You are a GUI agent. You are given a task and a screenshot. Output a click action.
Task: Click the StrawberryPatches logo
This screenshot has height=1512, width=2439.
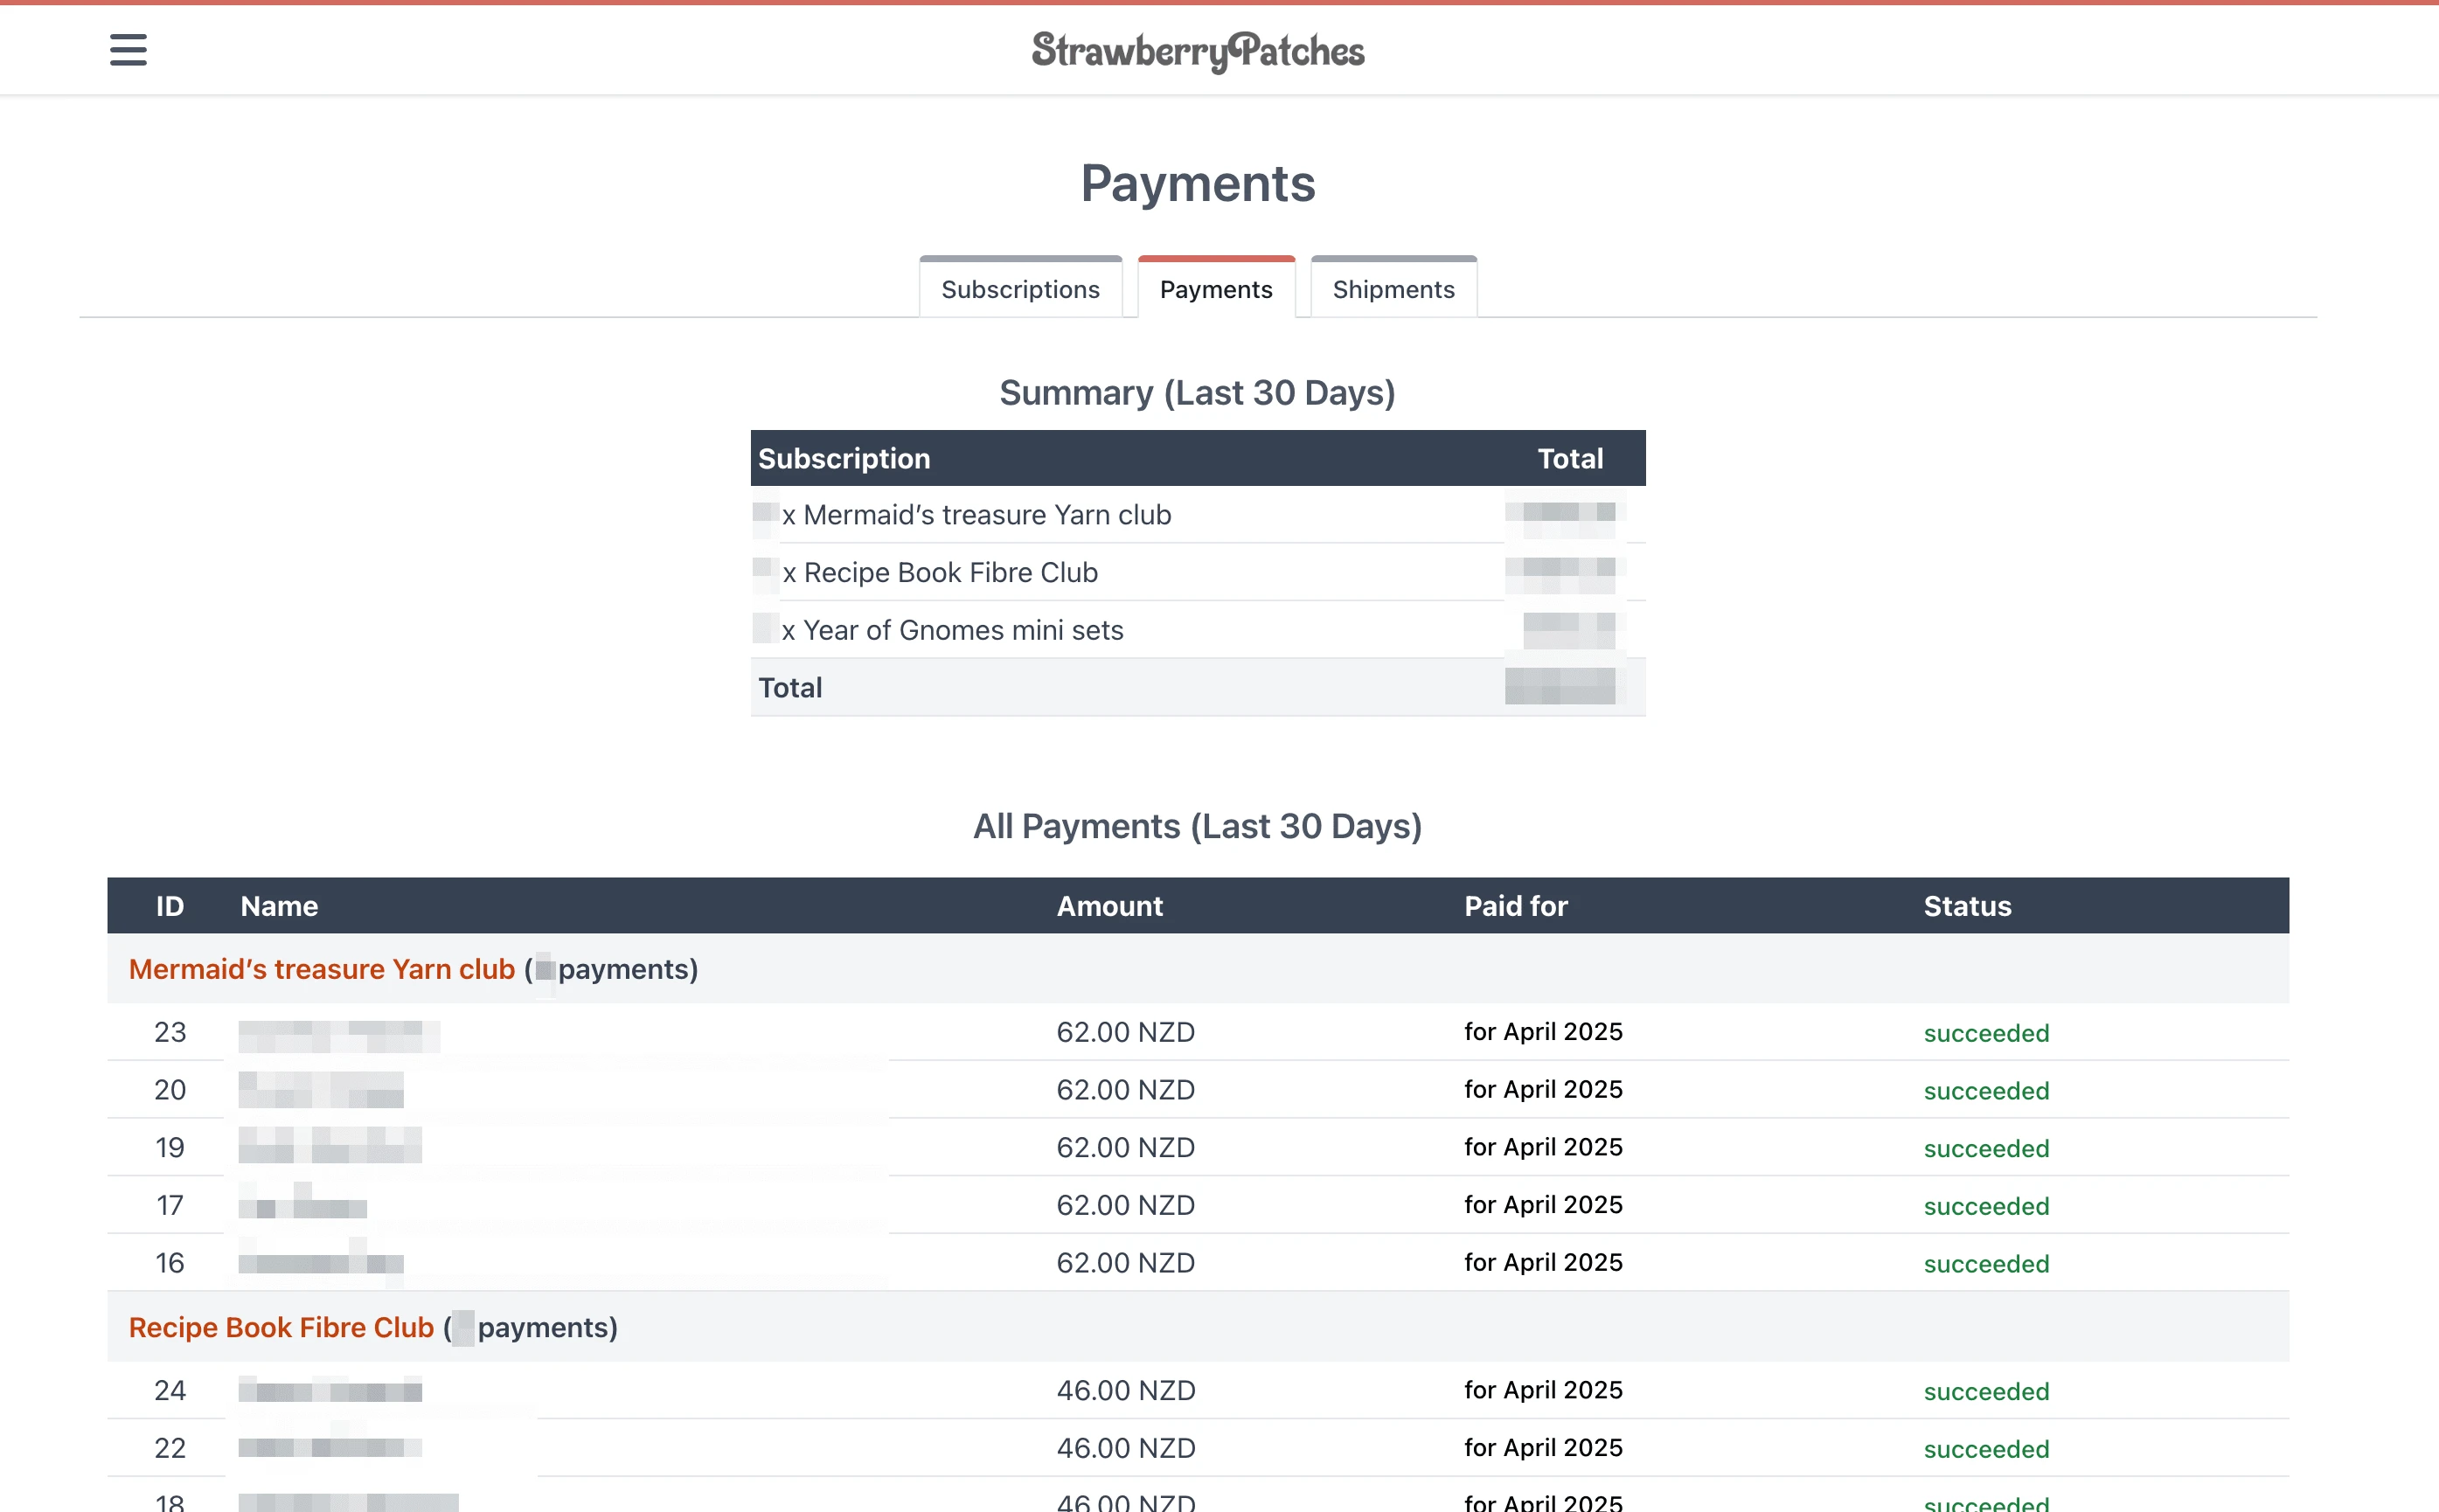[1198, 50]
